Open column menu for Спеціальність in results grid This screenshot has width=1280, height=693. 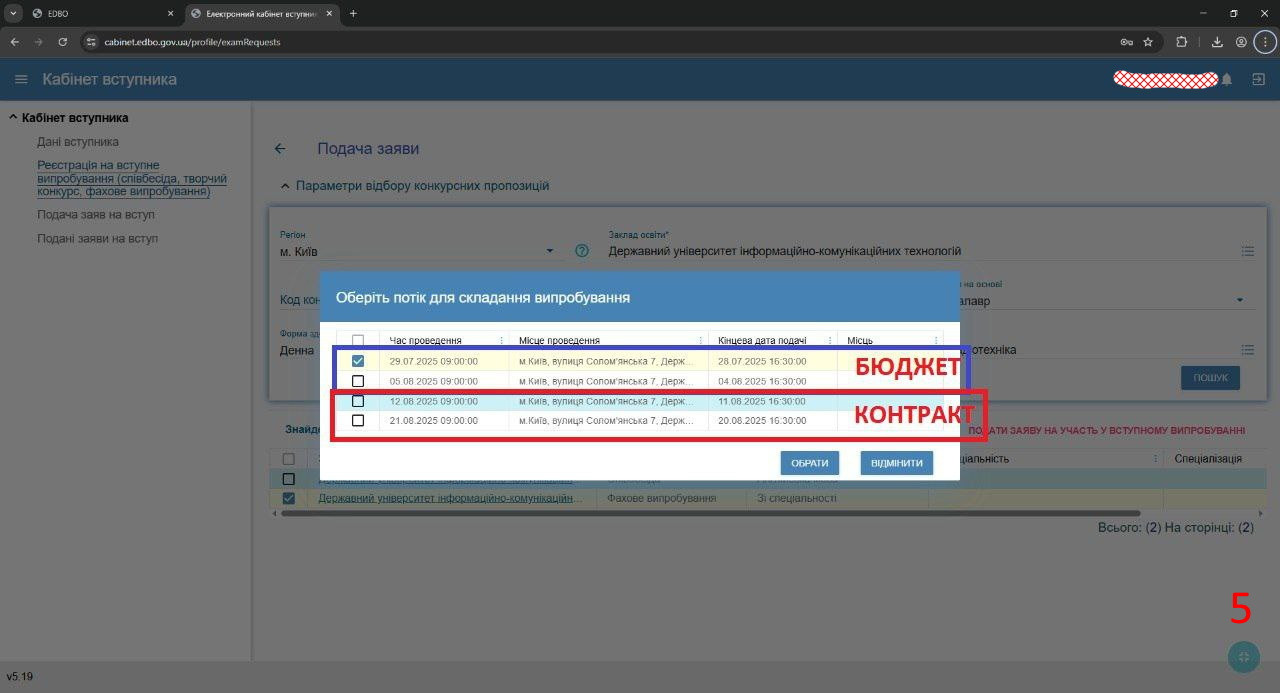point(1156,458)
